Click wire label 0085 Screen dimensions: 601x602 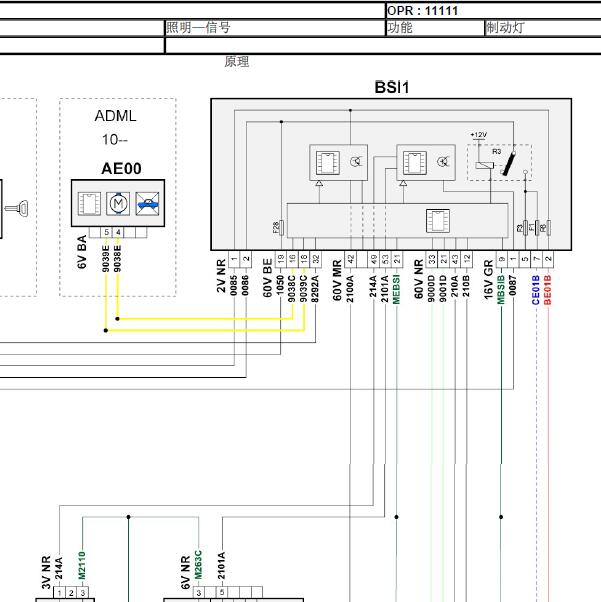coord(234,285)
